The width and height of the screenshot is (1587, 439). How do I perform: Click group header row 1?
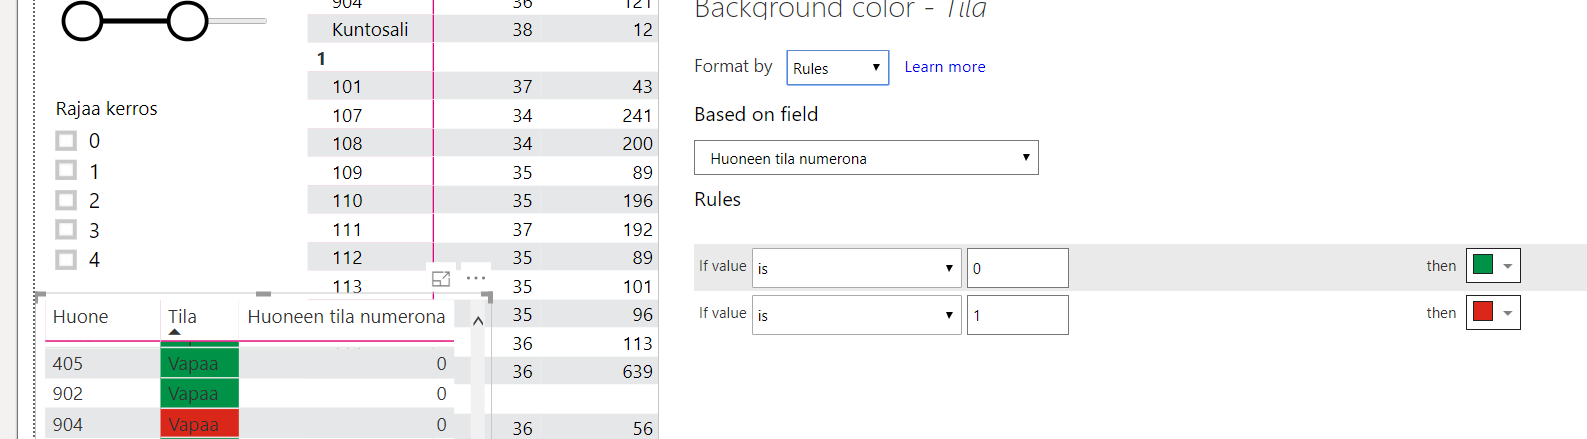482,58
